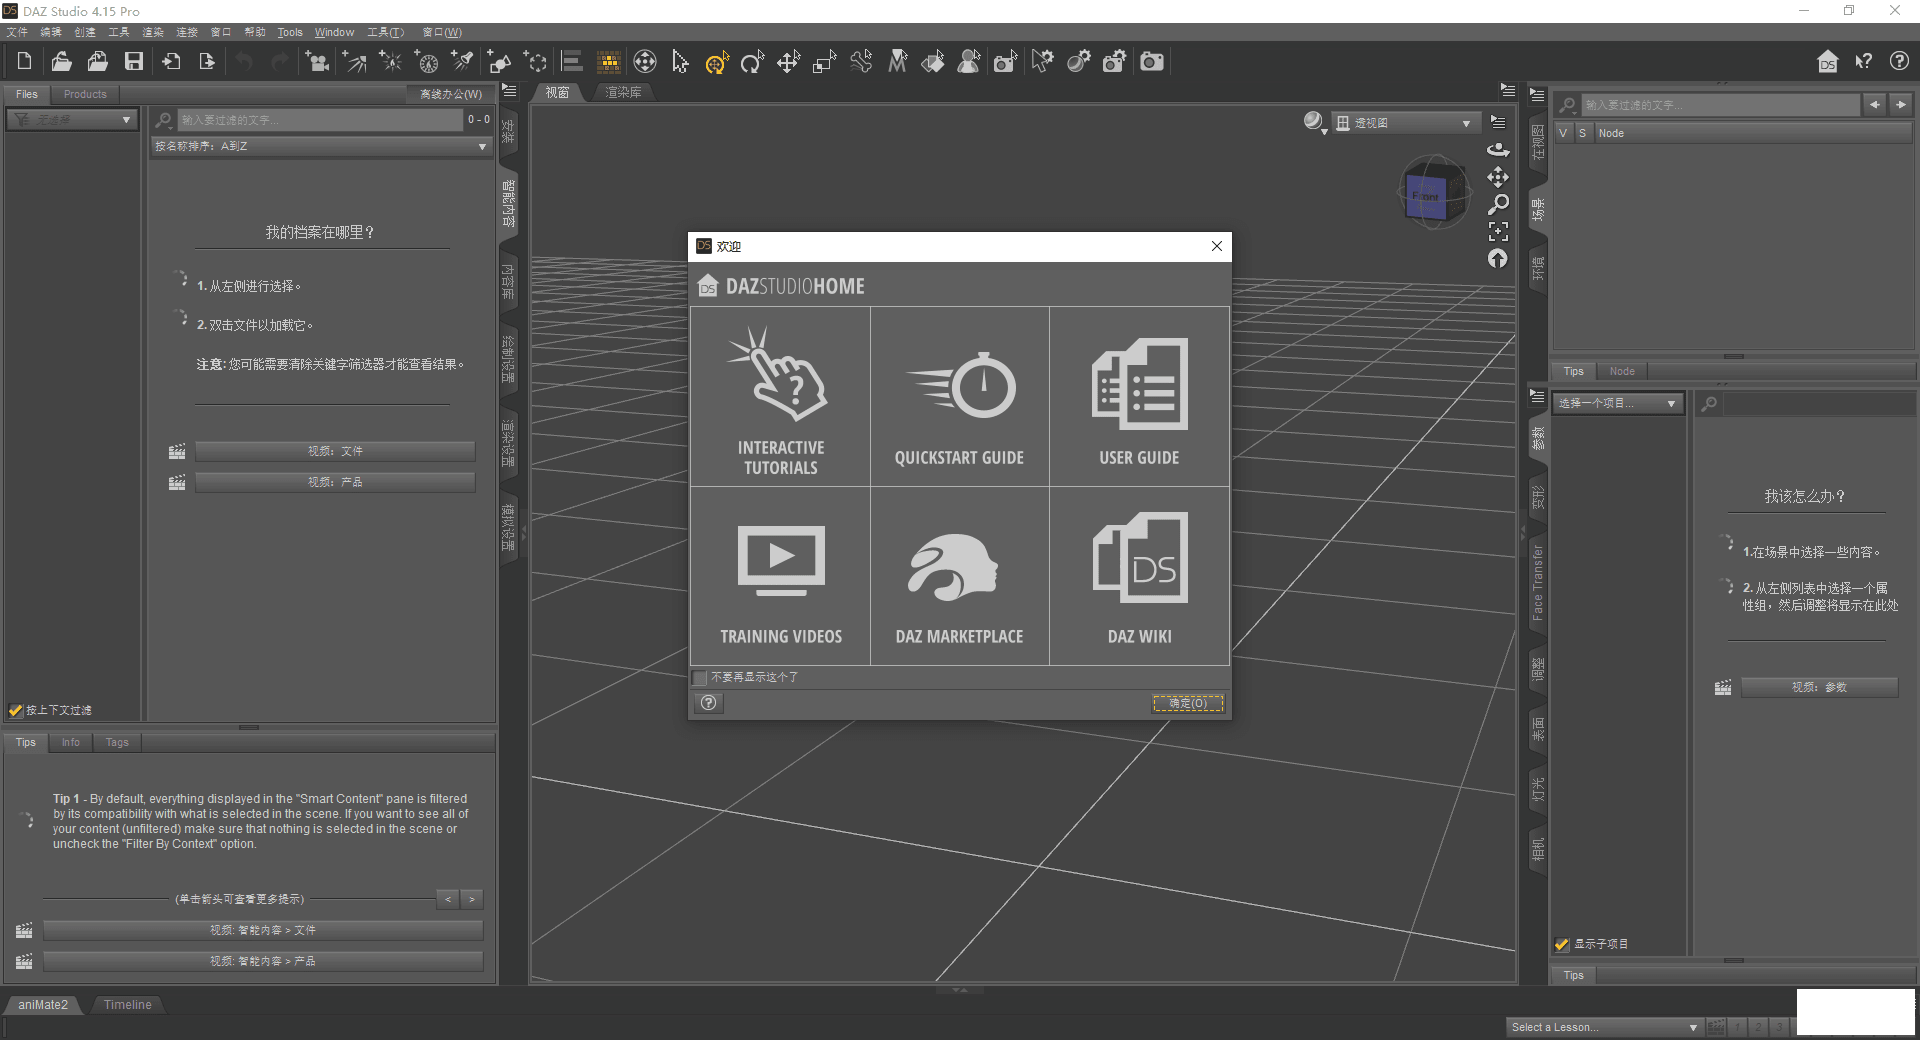Open the viewport options menu icon
The width and height of the screenshot is (1920, 1040).
click(1498, 122)
